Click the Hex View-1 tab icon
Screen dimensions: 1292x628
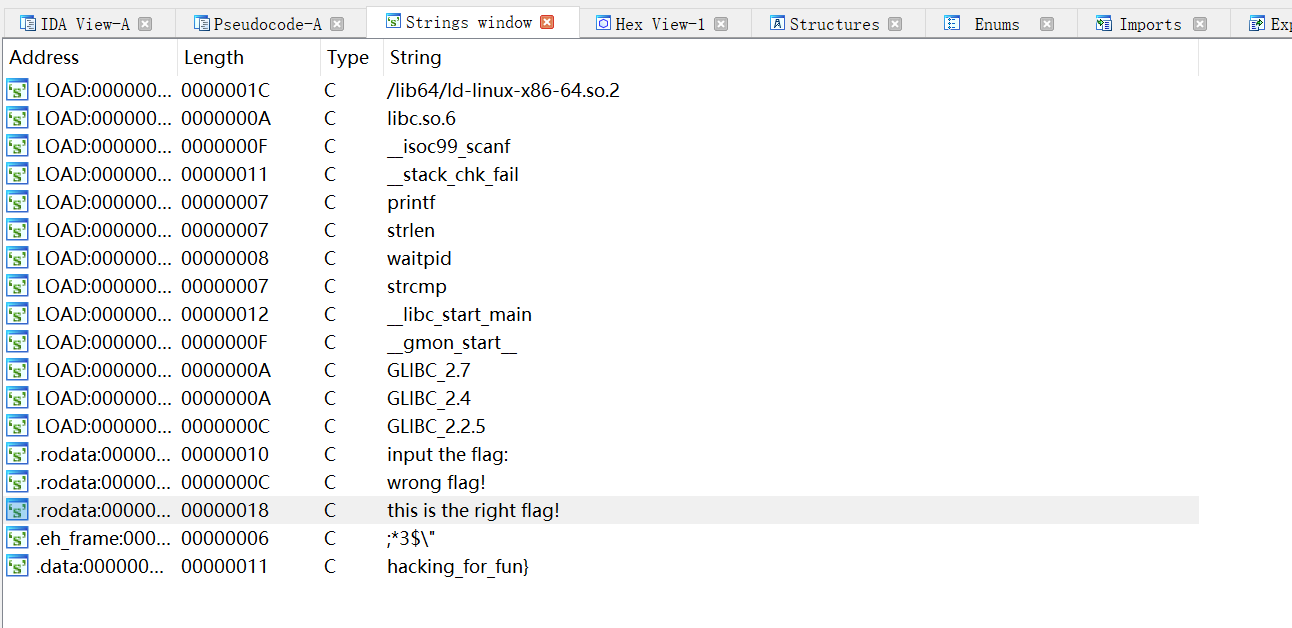(x=602, y=24)
